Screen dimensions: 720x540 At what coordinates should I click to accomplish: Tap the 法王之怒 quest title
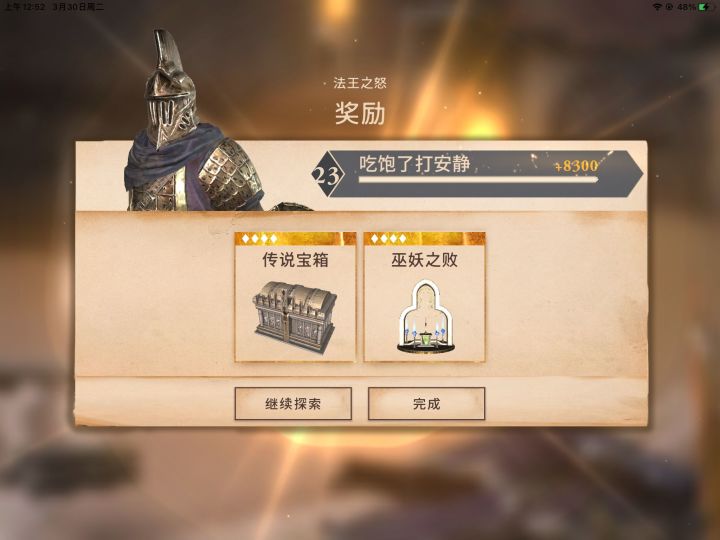click(360, 83)
